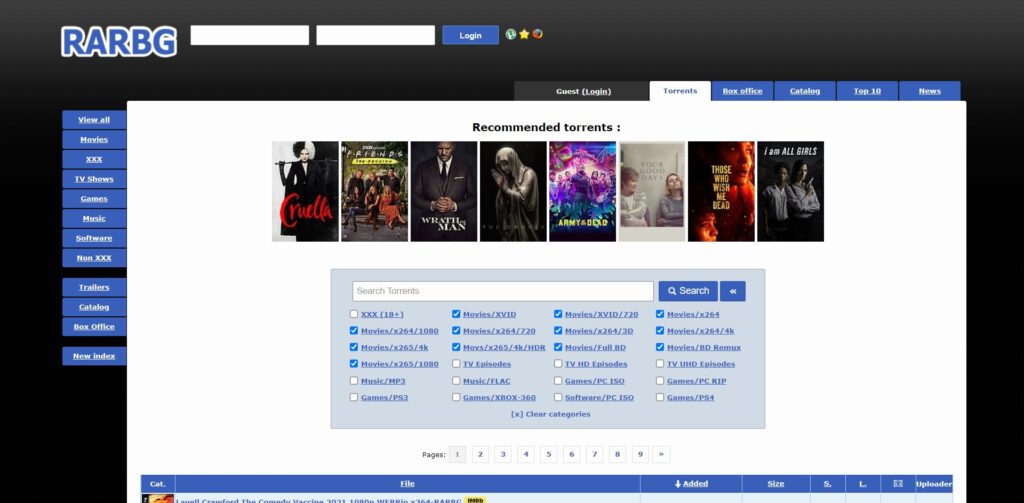Click the uTorrent icon beside Login
Image resolution: width=1024 pixels, height=503 pixels.
[511, 35]
